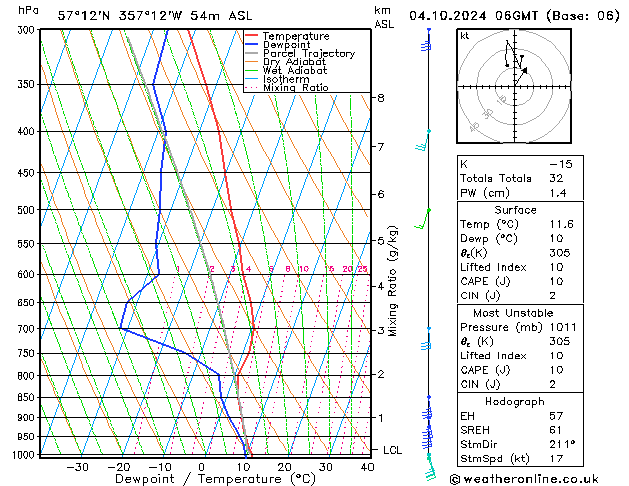Click the 'Totals Totals' row label

coord(496,178)
